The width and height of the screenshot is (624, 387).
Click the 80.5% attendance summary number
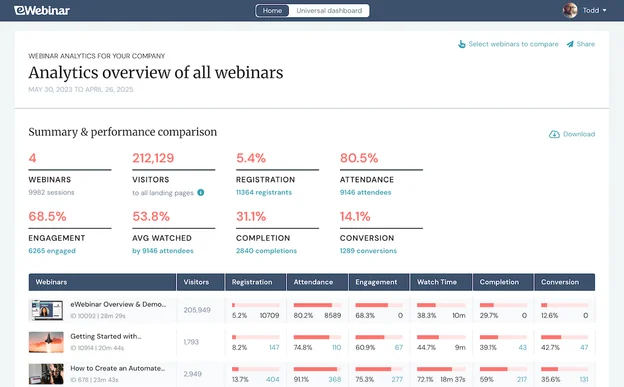pyautogui.click(x=359, y=158)
